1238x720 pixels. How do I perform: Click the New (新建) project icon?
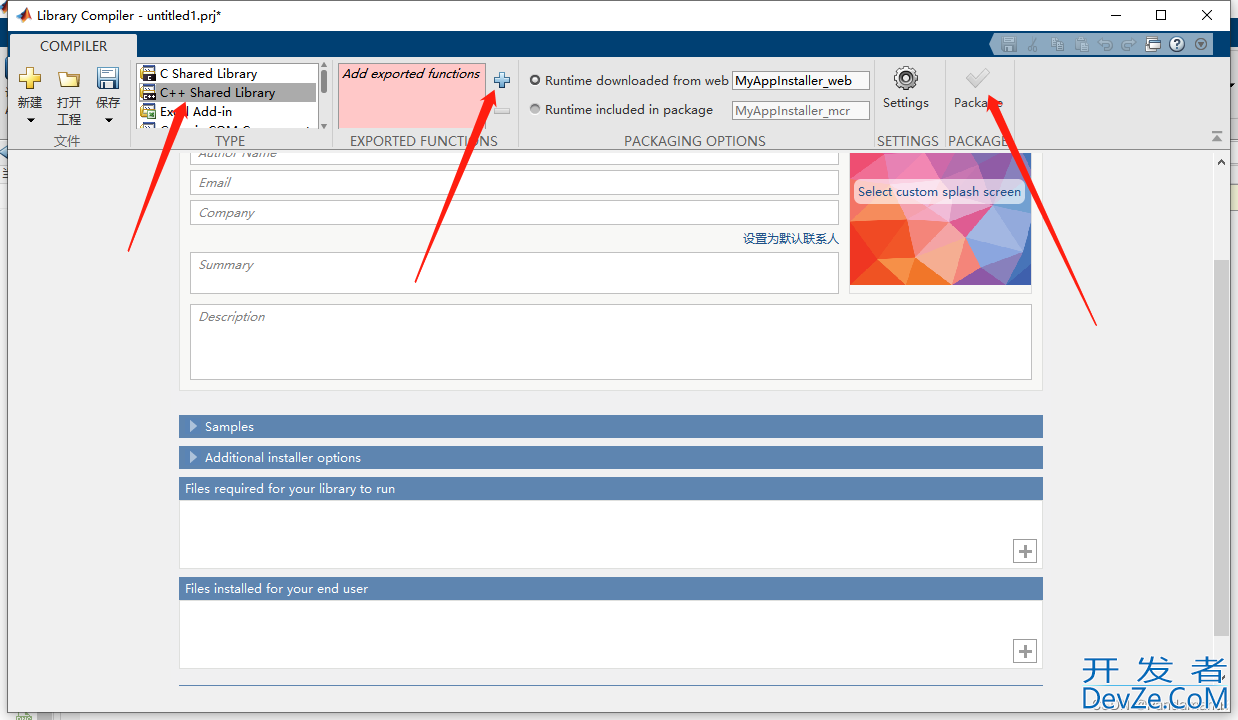(x=30, y=78)
